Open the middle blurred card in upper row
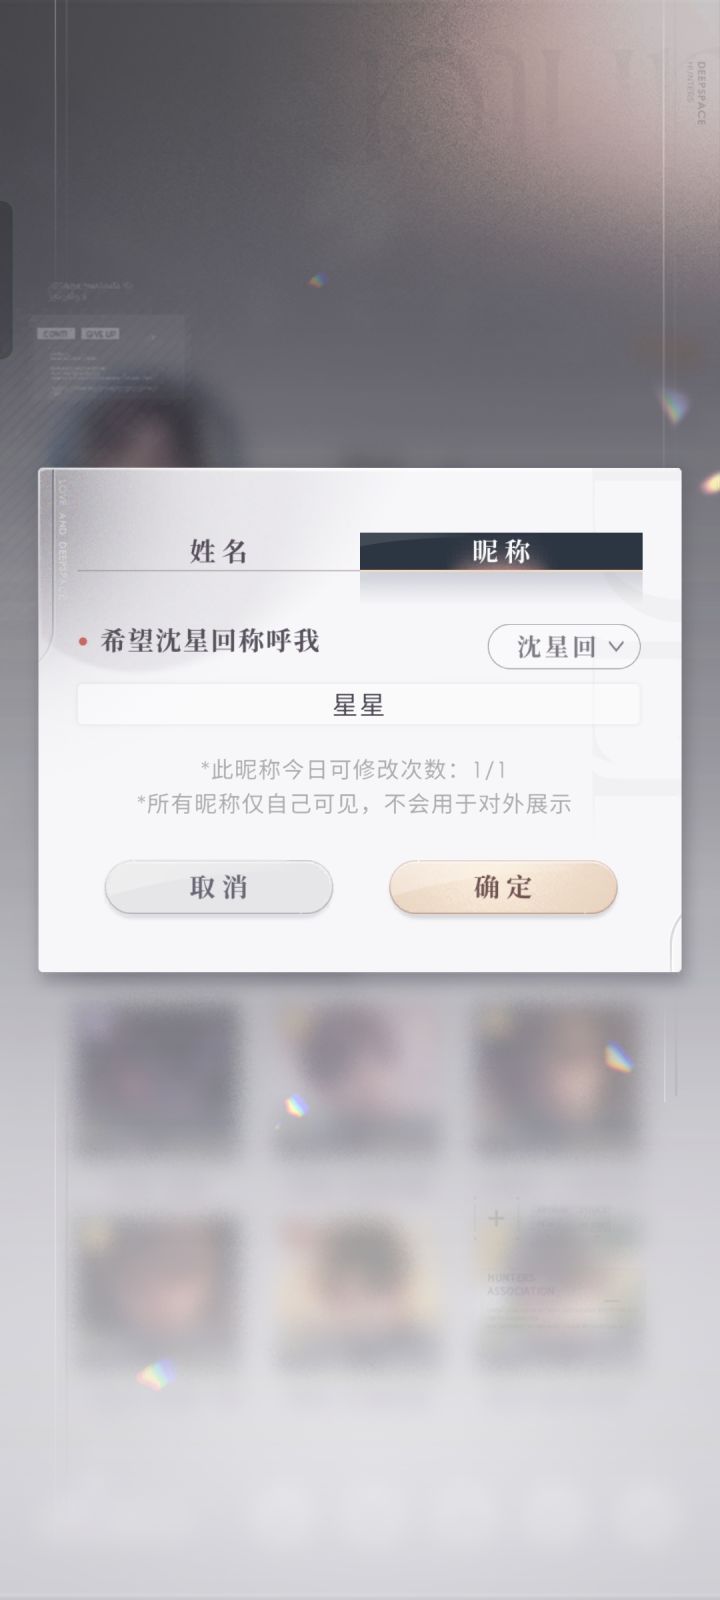Viewport: 720px width, 1600px height. (359, 1080)
